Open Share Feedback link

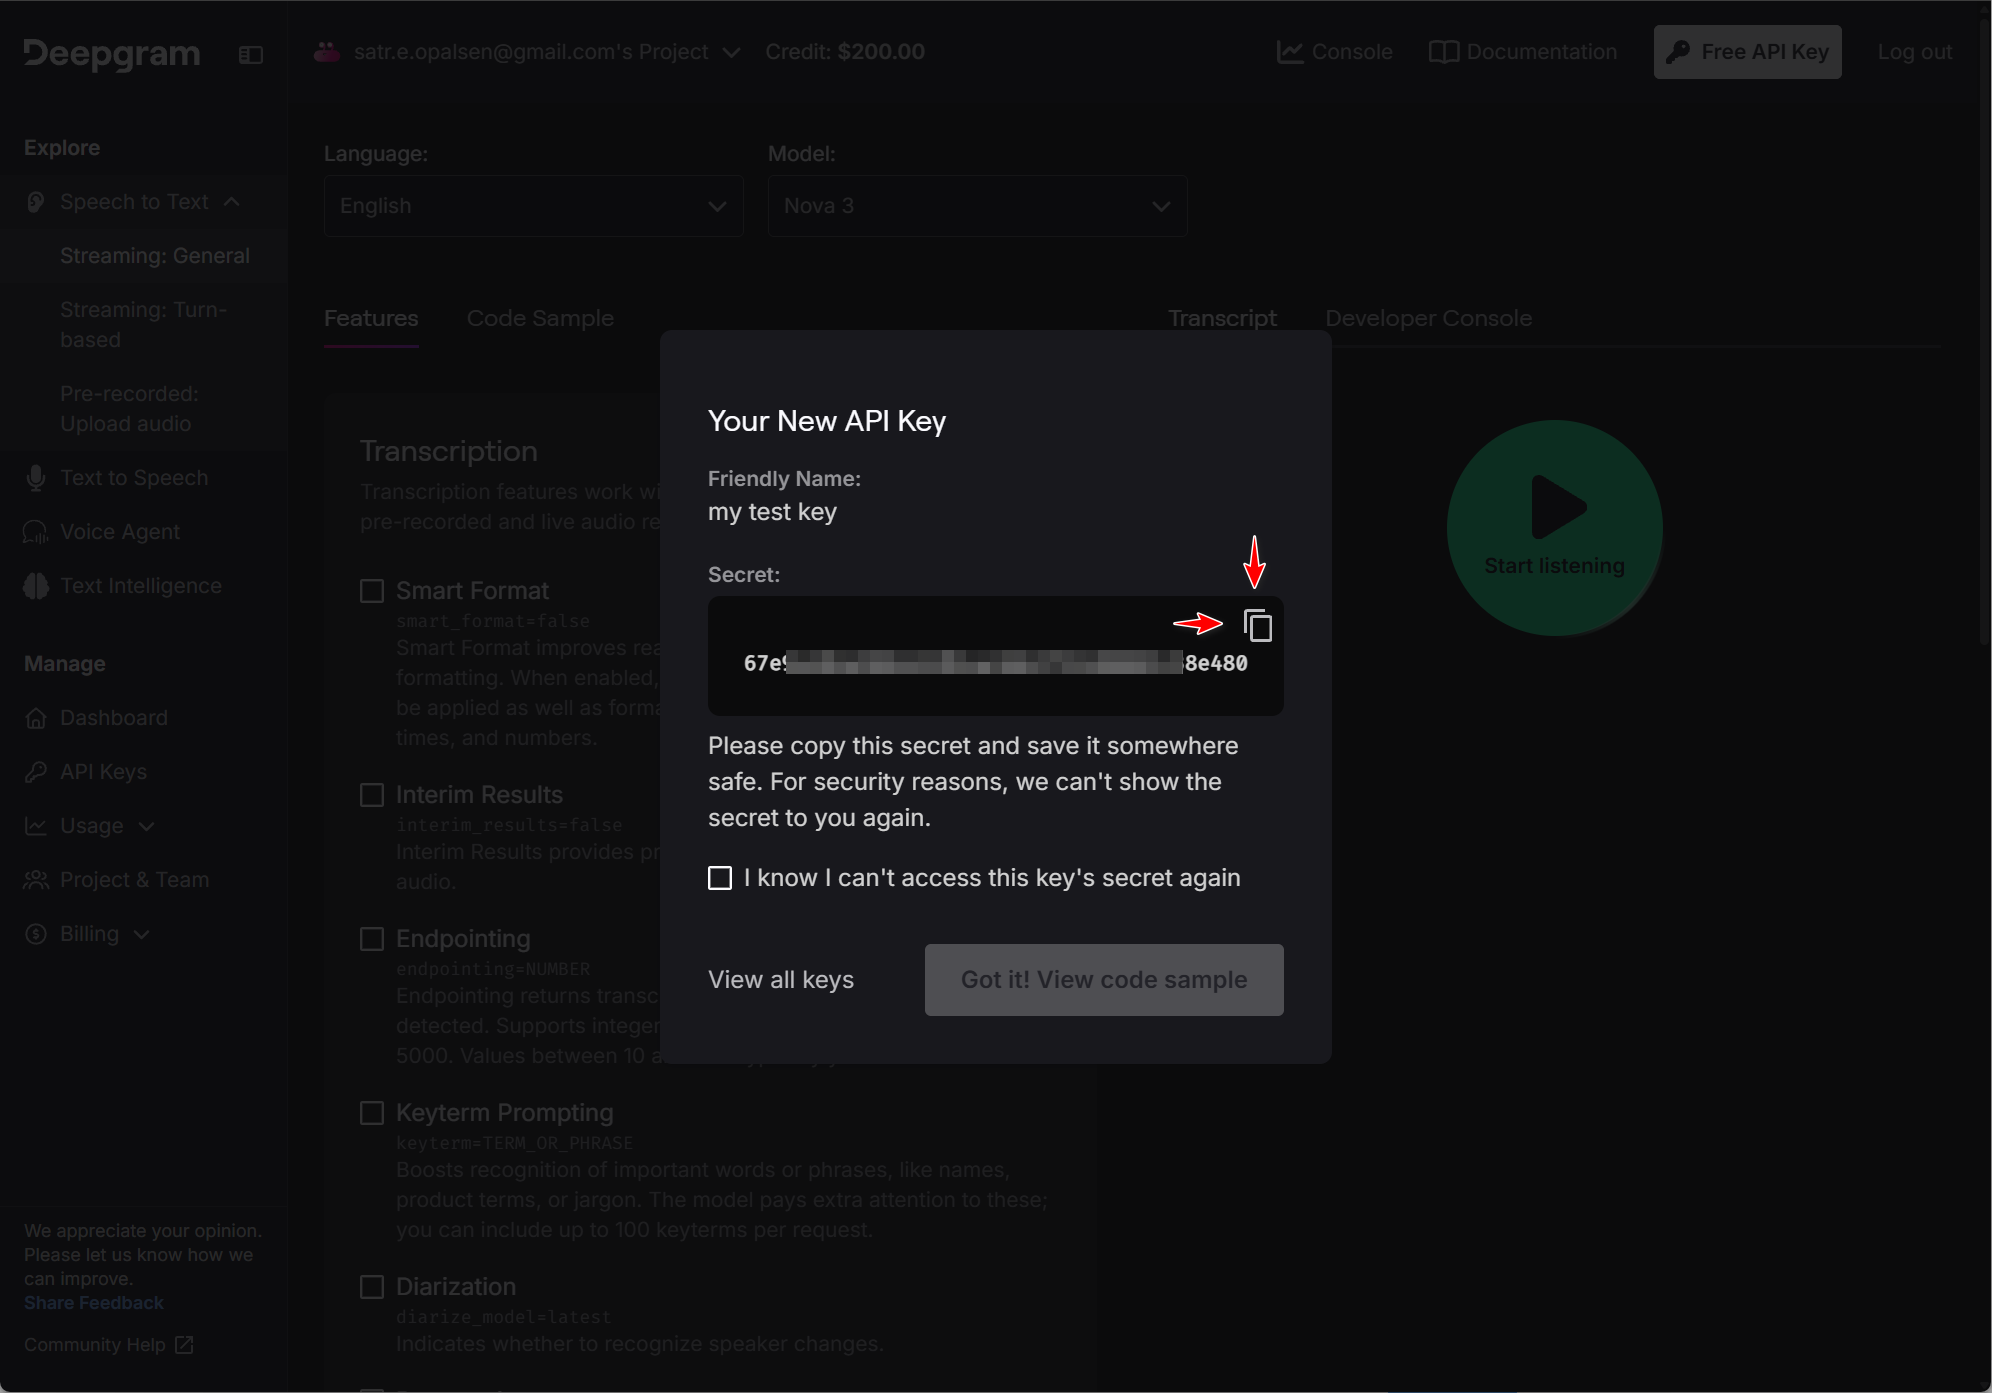pyautogui.click(x=93, y=1303)
